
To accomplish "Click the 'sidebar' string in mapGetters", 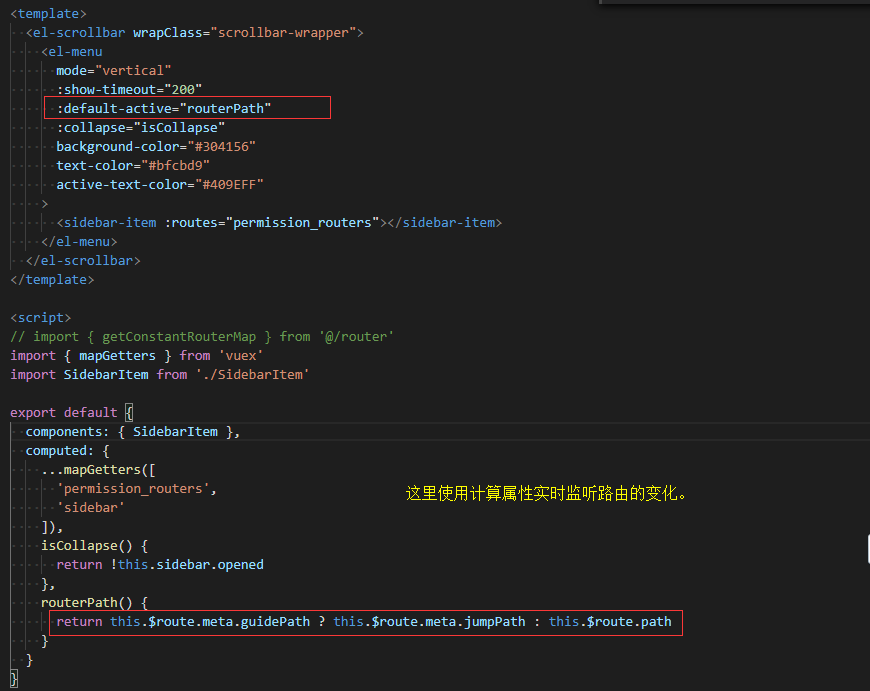I will pyautogui.click(x=90, y=507).
